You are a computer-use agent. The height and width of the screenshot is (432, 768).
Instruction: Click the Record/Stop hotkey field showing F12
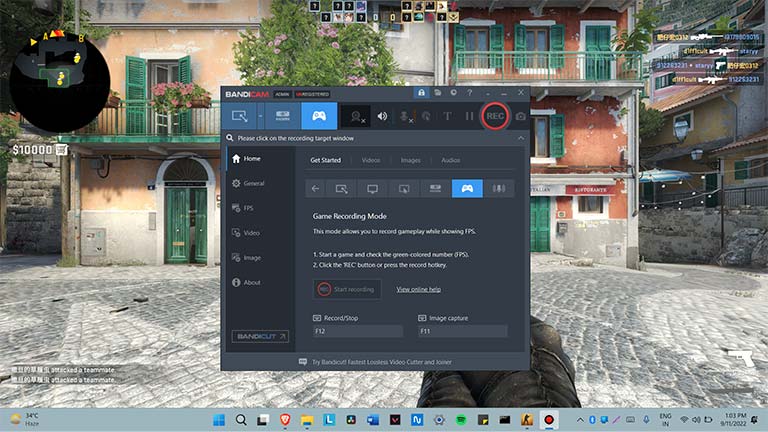pos(358,331)
